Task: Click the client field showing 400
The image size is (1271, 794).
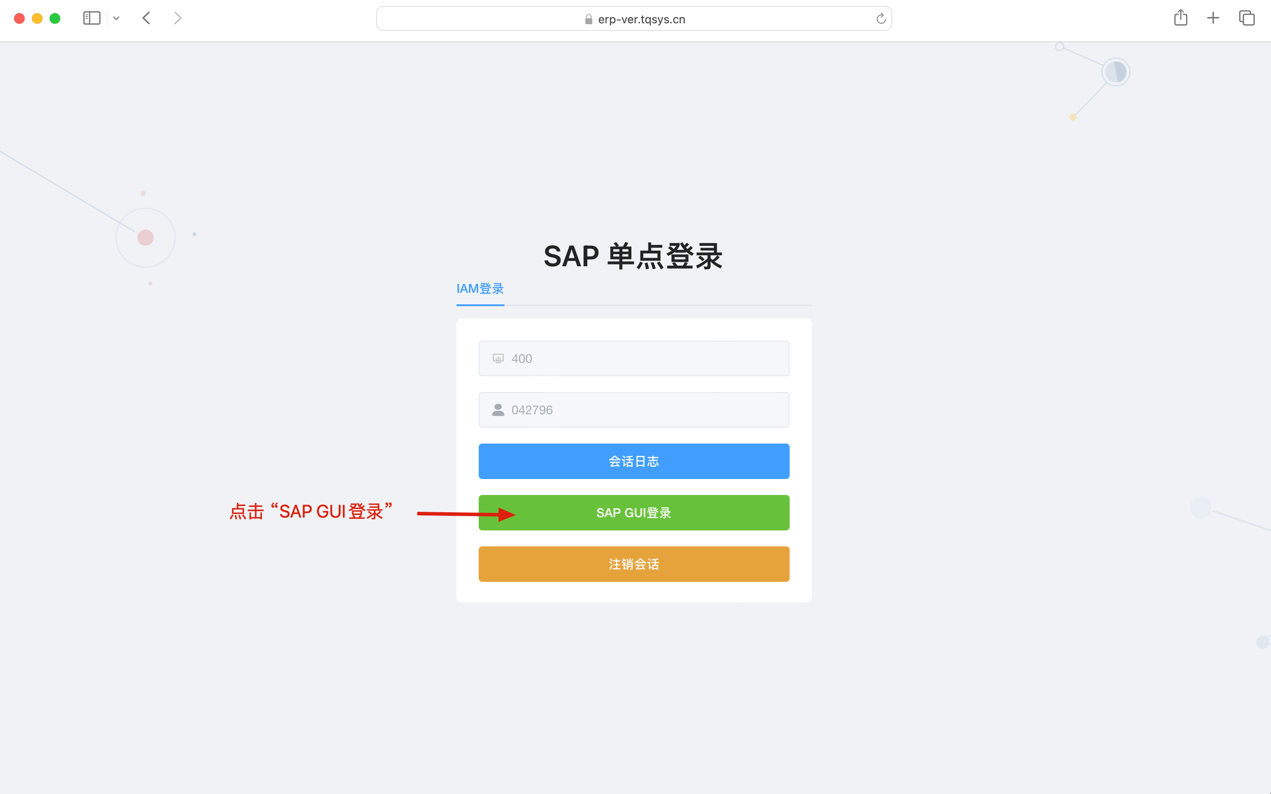Action: point(634,358)
